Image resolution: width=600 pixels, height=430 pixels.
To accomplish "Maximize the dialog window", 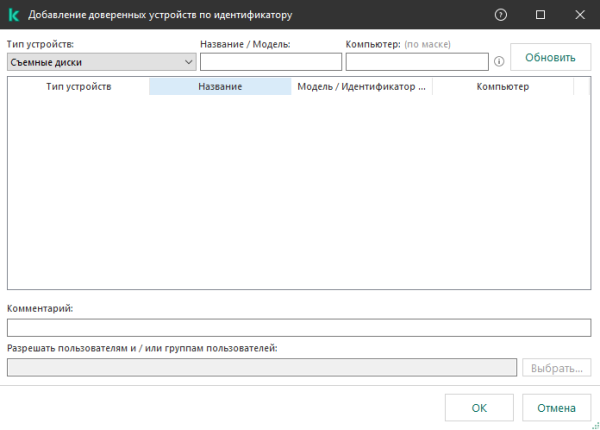I will pyautogui.click(x=541, y=15).
